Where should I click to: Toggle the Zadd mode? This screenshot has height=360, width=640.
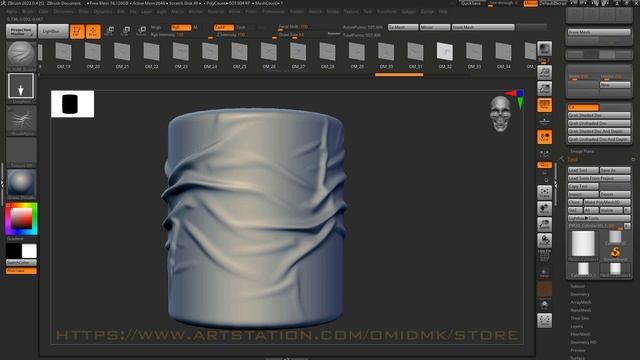tap(224, 27)
